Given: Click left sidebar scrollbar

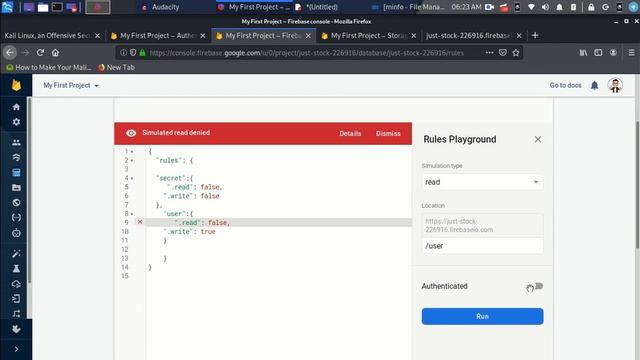Looking at the screenshot, I should pos(29,190).
